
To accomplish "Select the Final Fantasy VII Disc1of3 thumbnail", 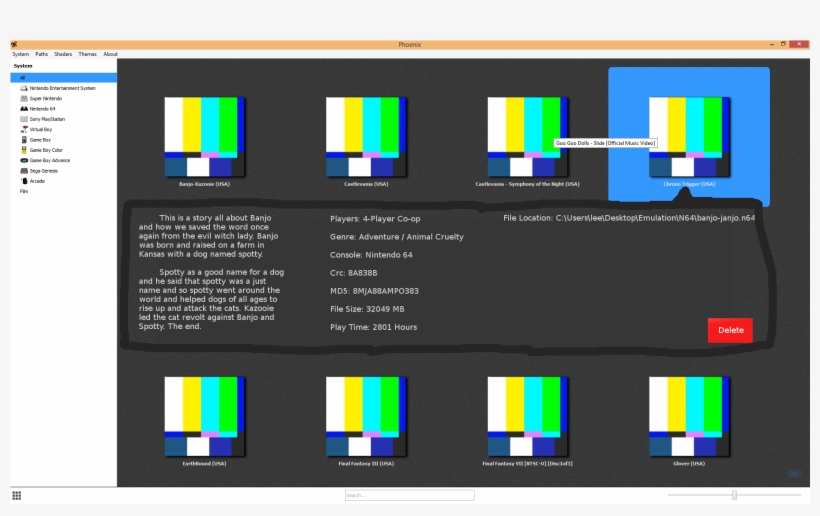I will pyautogui.click(x=528, y=417).
